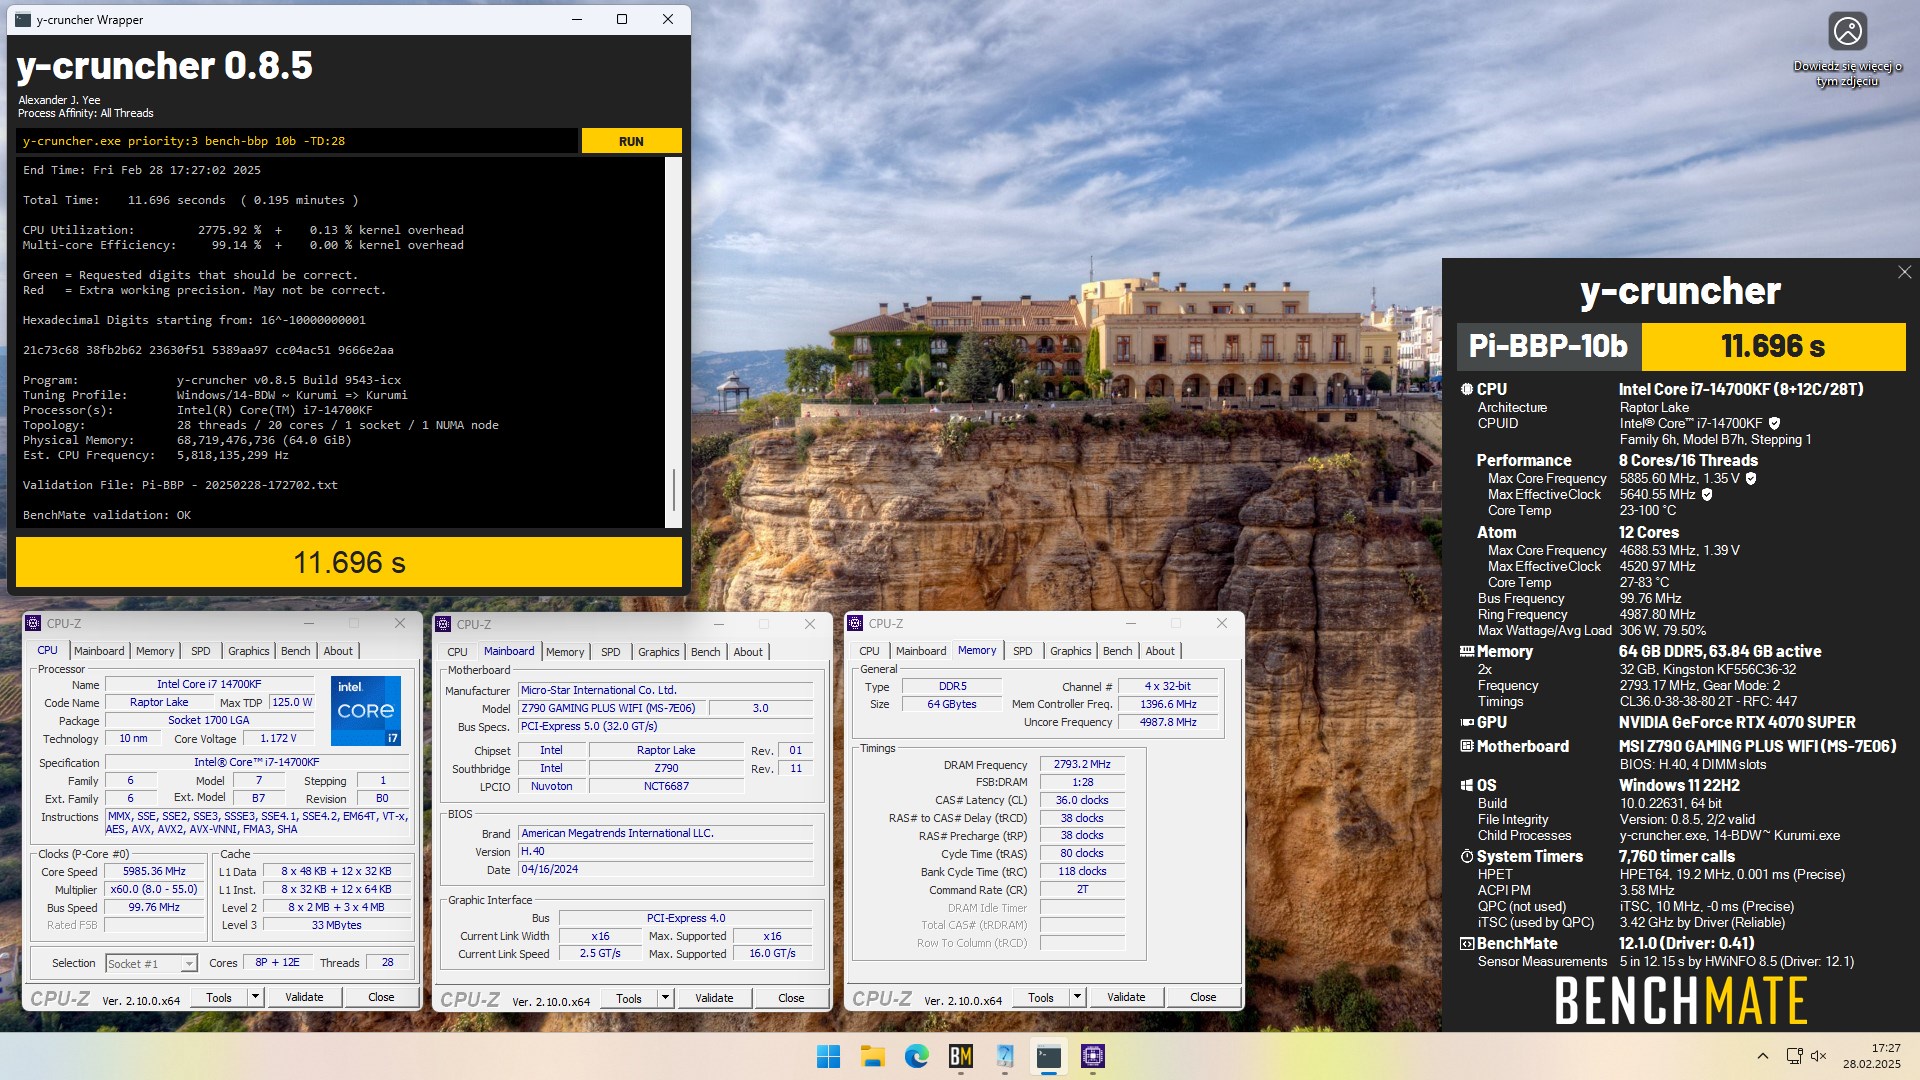The image size is (1920, 1080).
Task: Open the Bench tab in the Memory CPU-Z window
Action: [1117, 651]
